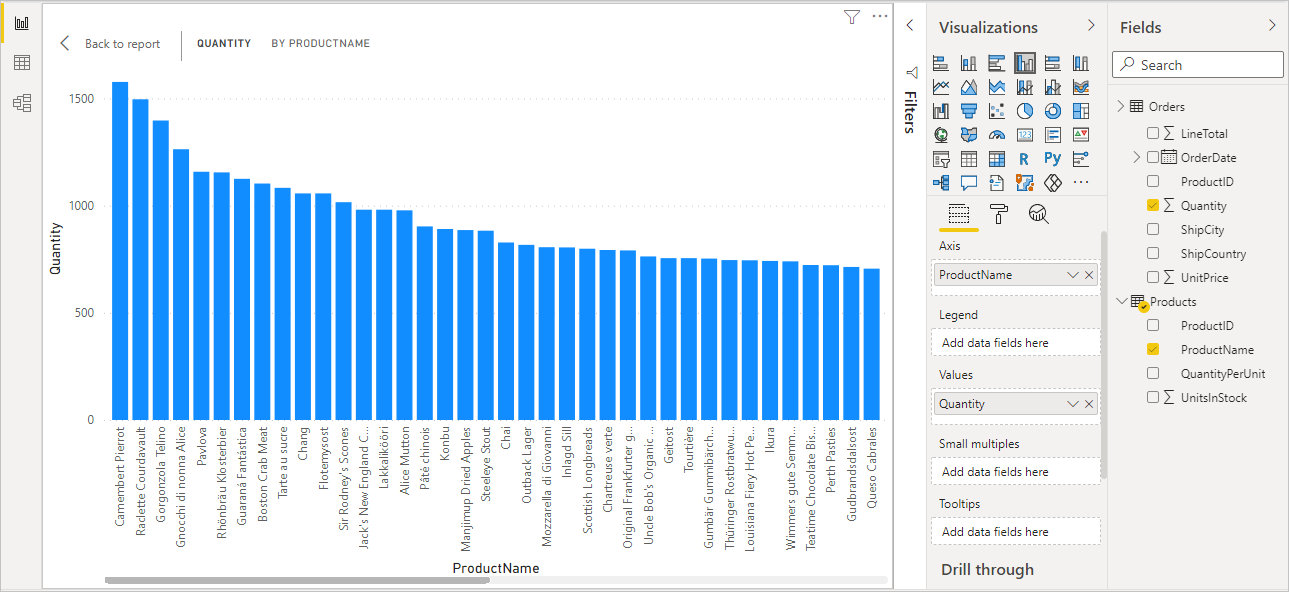Check the UnitPrice field
The height and width of the screenshot is (592, 1289).
(1152, 277)
